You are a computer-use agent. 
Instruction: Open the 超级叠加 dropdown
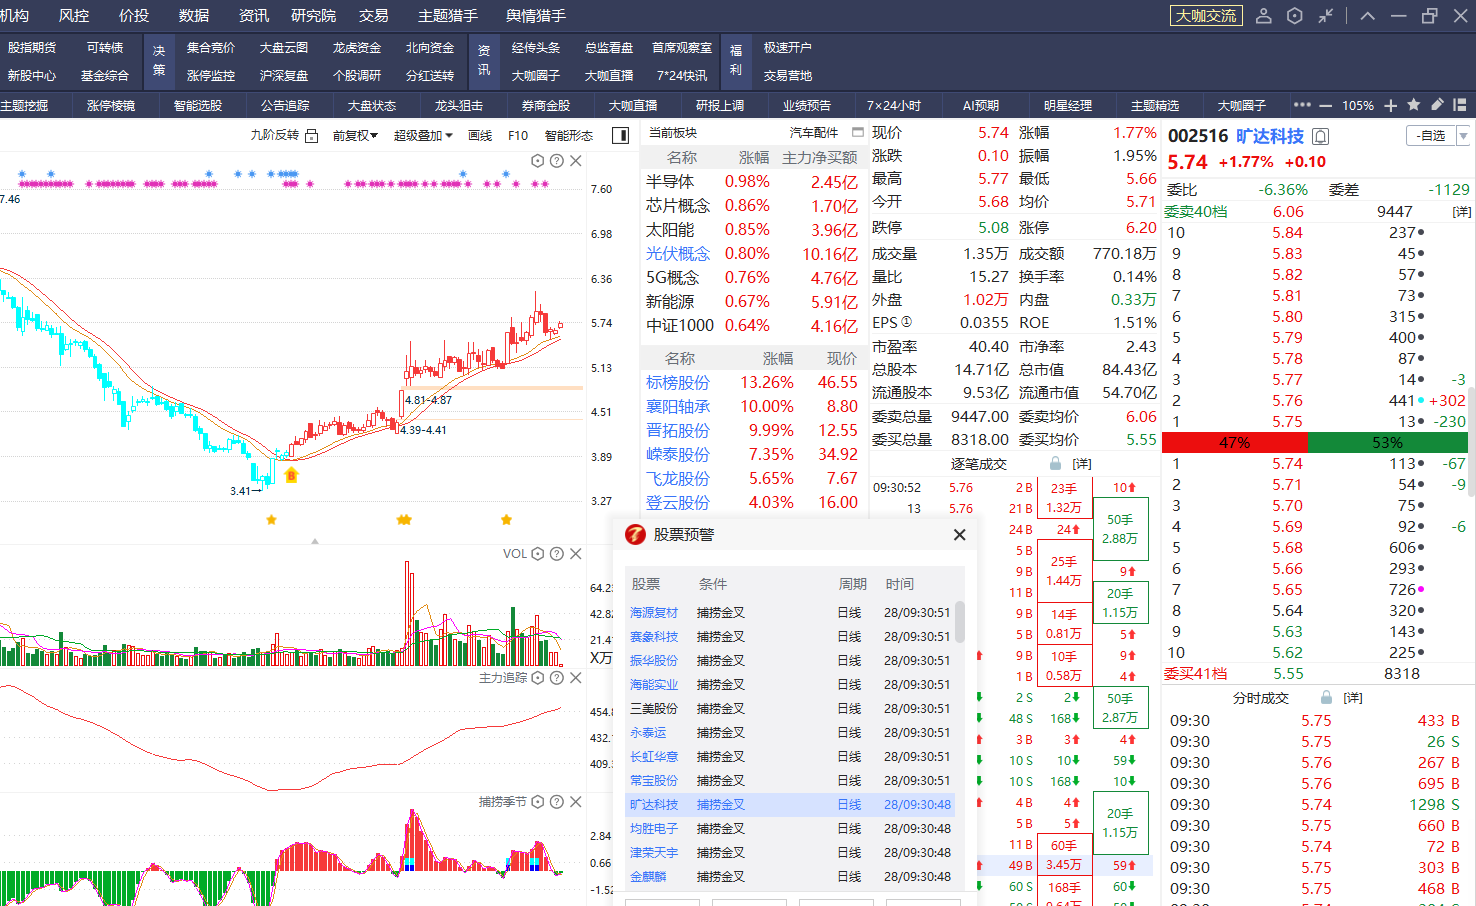click(x=423, y=135)
